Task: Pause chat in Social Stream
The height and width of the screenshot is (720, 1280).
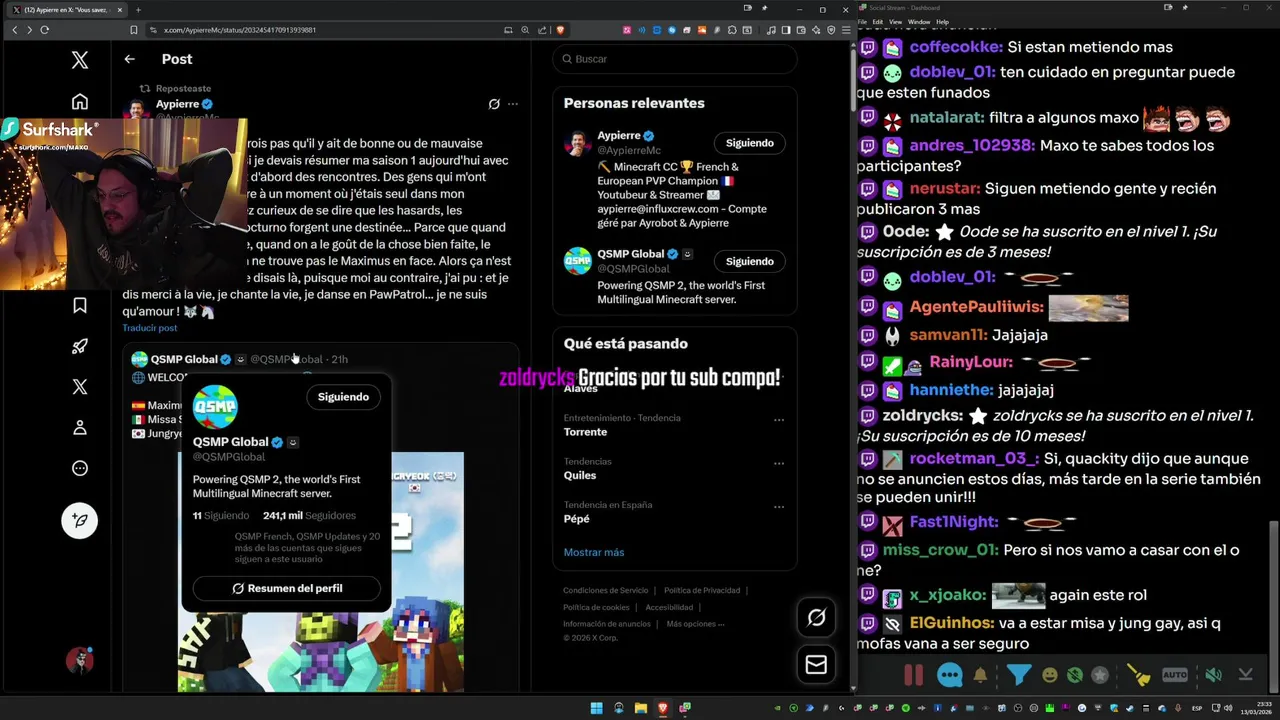Action: [913, 675]
